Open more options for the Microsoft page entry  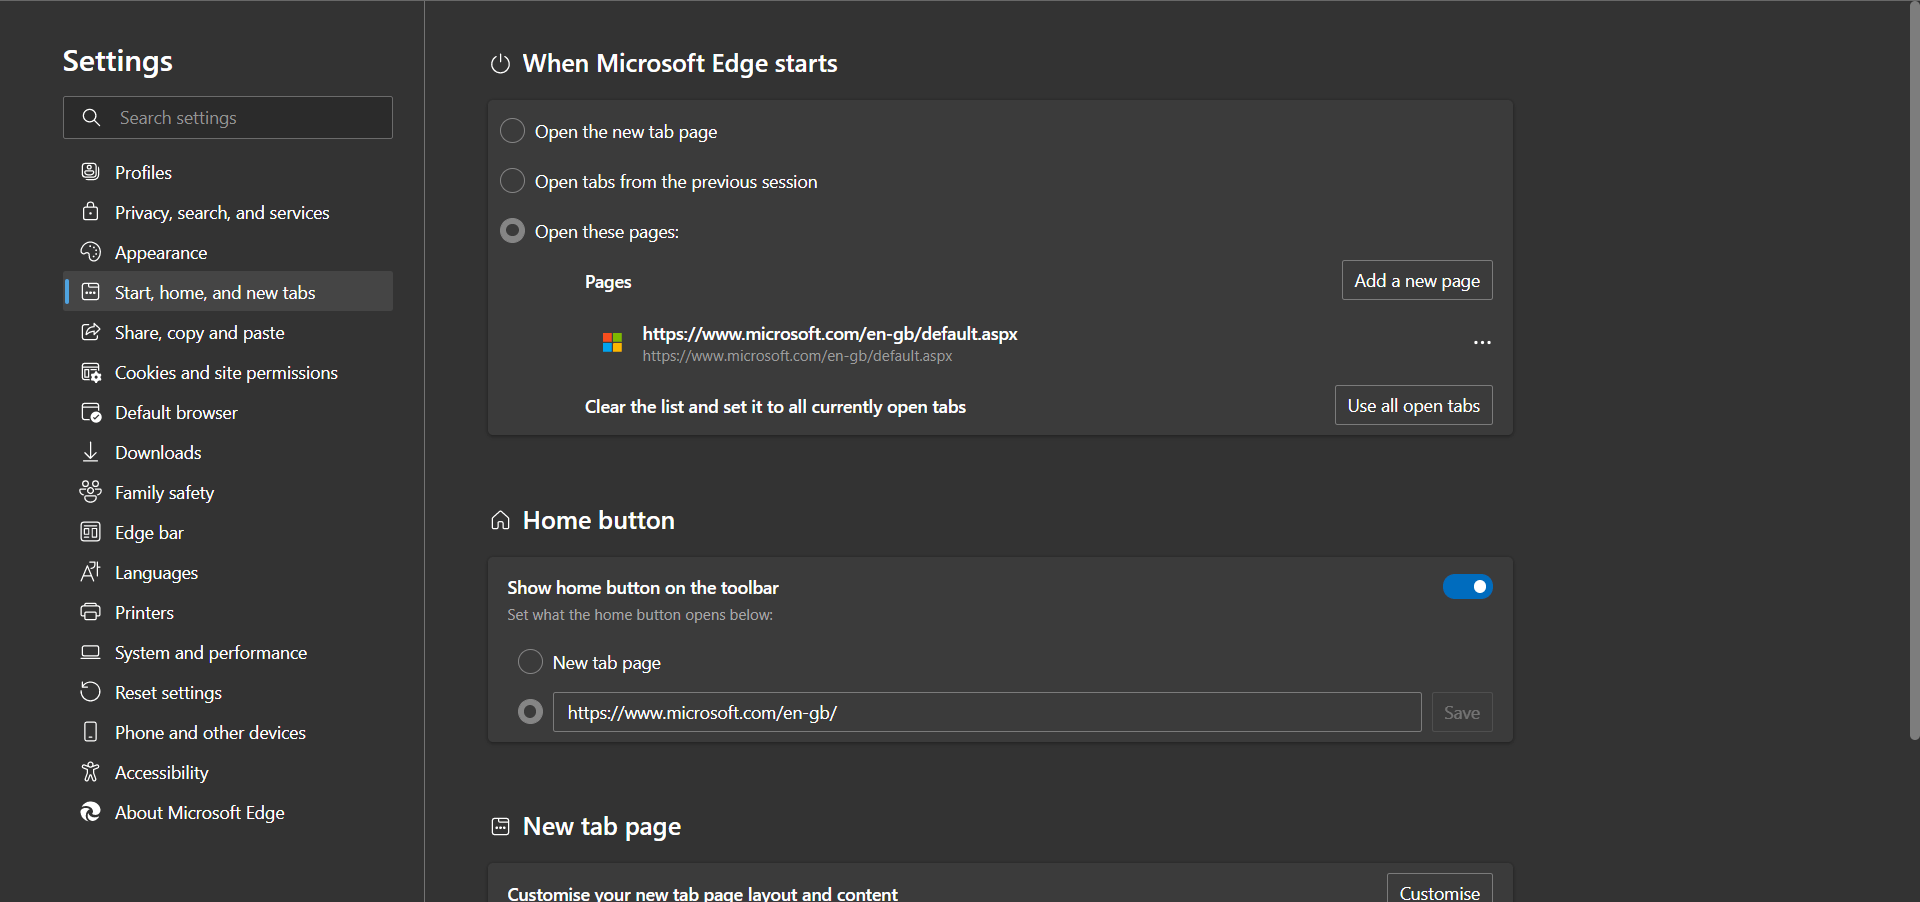pos(1481,343)
